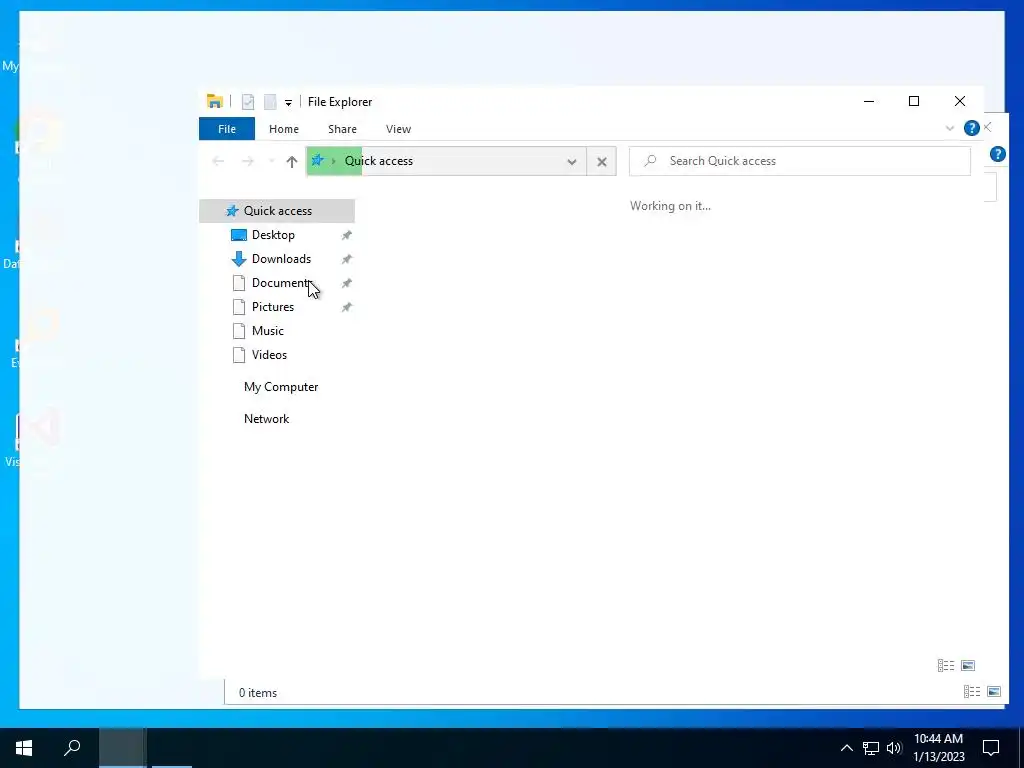This screenshot has height=768, width=1024.
Task: Show hidden system tray icons
Action: click(846, 748)
